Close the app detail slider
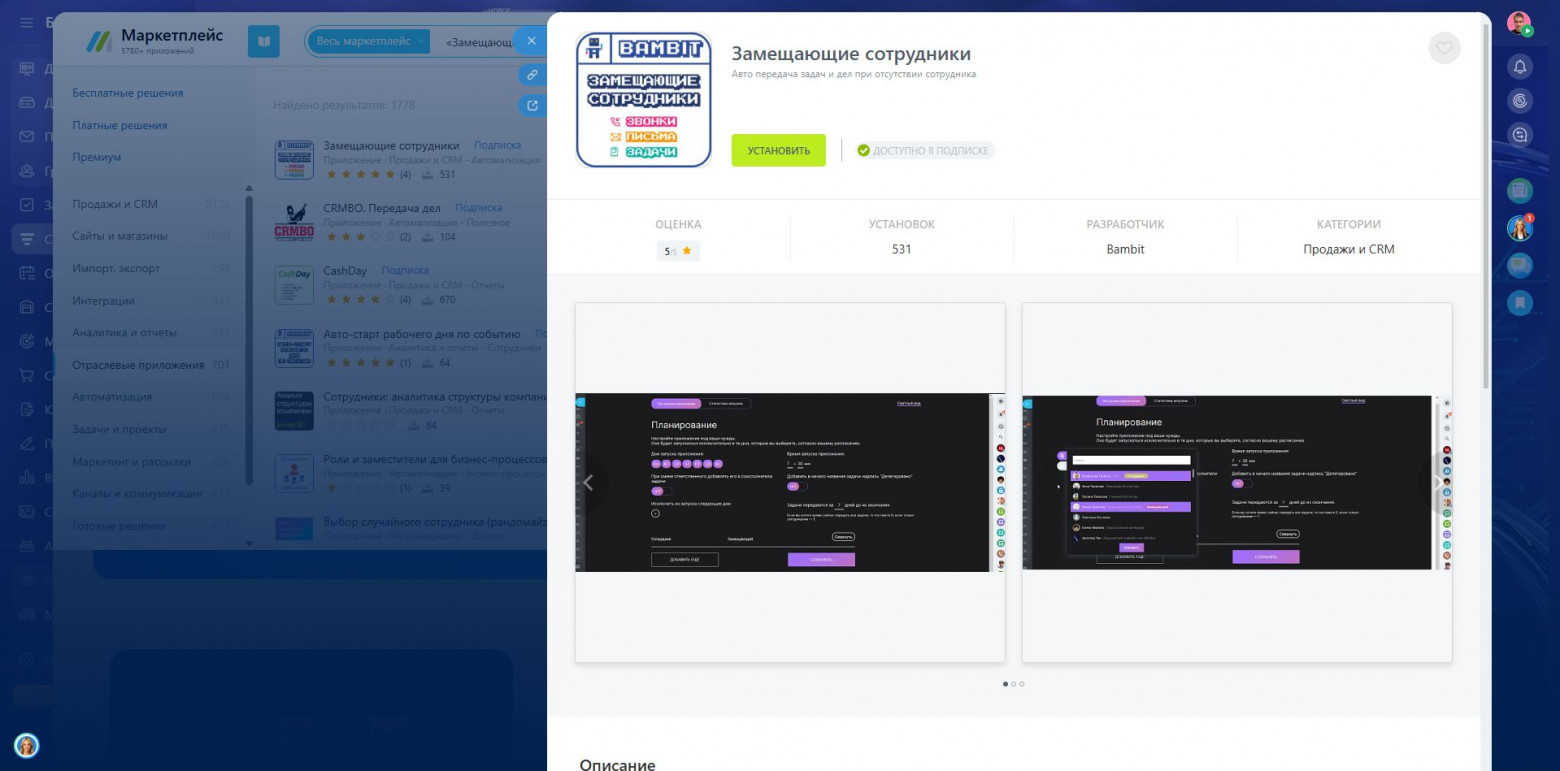The width and height of the screenshot is (1560, 771). tap(532, 41)
